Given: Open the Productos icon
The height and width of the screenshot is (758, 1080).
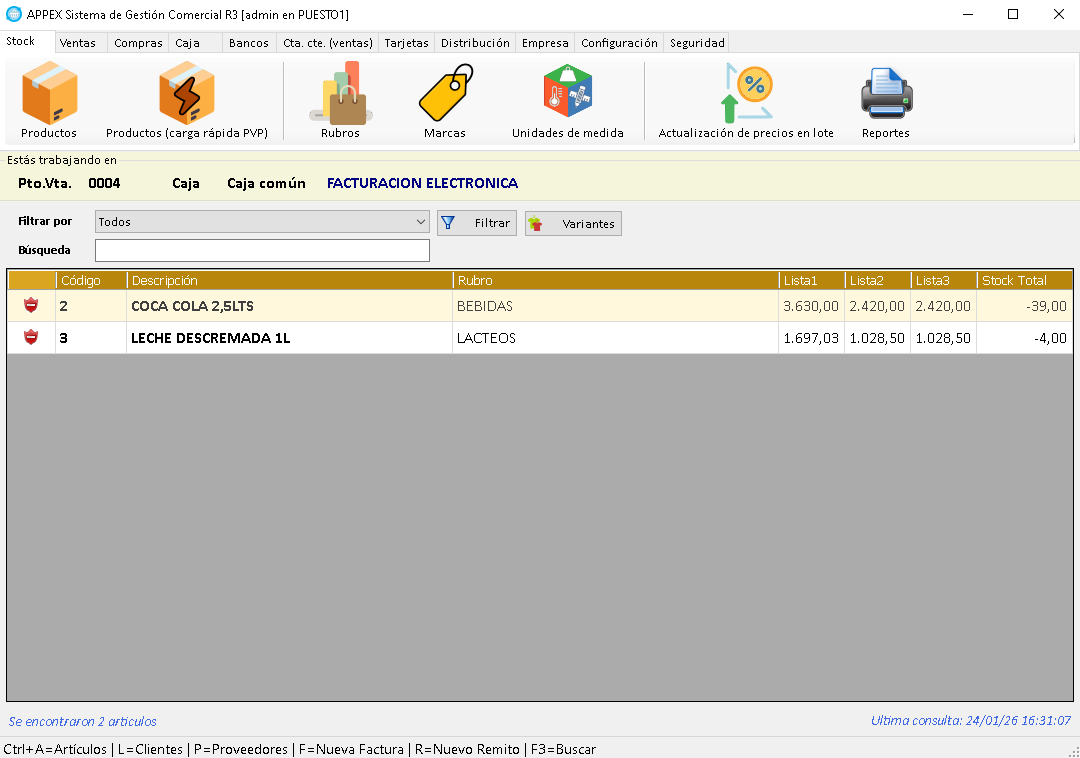Looking at the screenshot, I should (x=49, y=94).
